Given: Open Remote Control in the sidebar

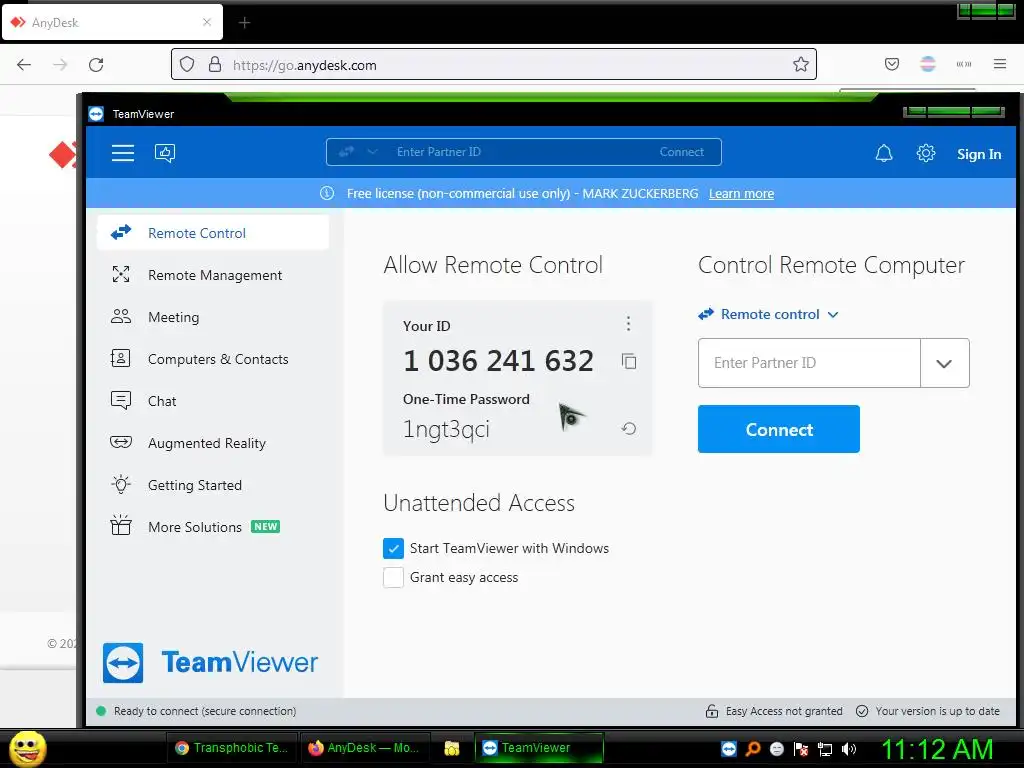Looking at the screenshot, I should (213, 232).
